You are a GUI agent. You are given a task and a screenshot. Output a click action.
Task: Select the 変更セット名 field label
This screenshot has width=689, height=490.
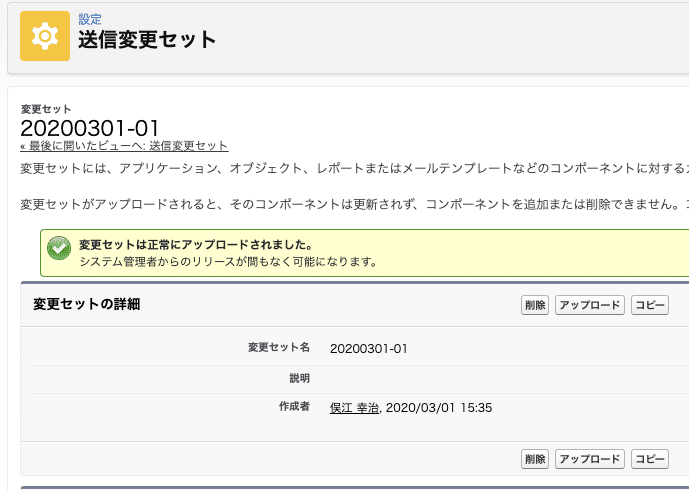(x=279, y=347)
